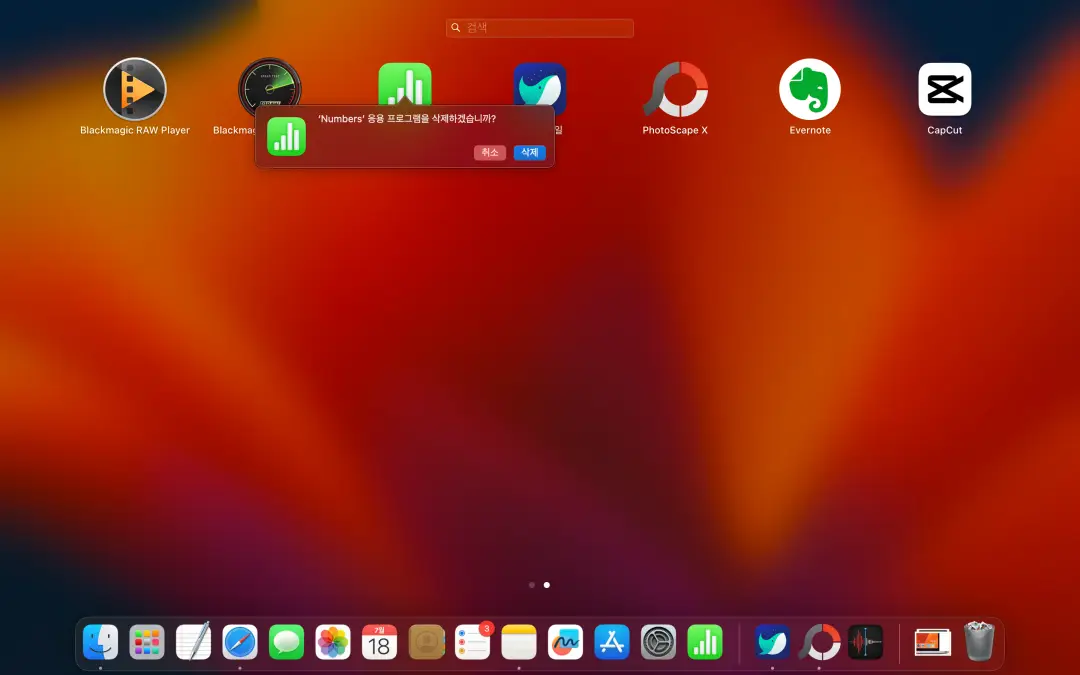1080x675 pixels.
Task: Open Voice Memos in the Dock
Action: point(865,642)
